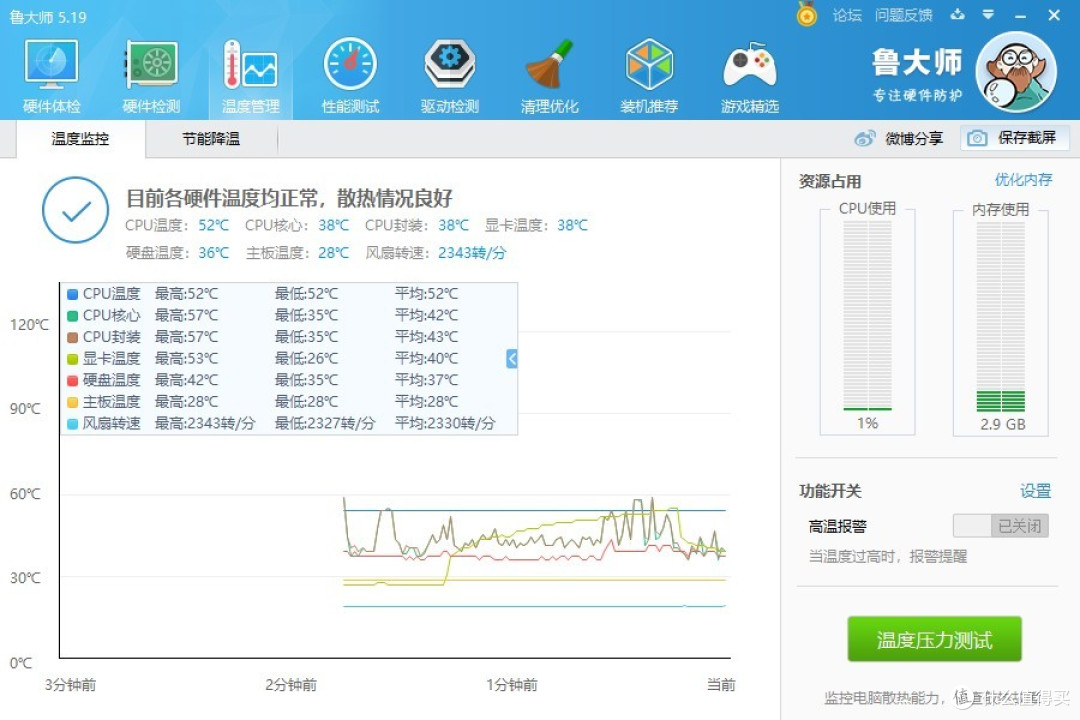
Task: Click CPU封装 brown legend swatch
Action: click(72, 337)
